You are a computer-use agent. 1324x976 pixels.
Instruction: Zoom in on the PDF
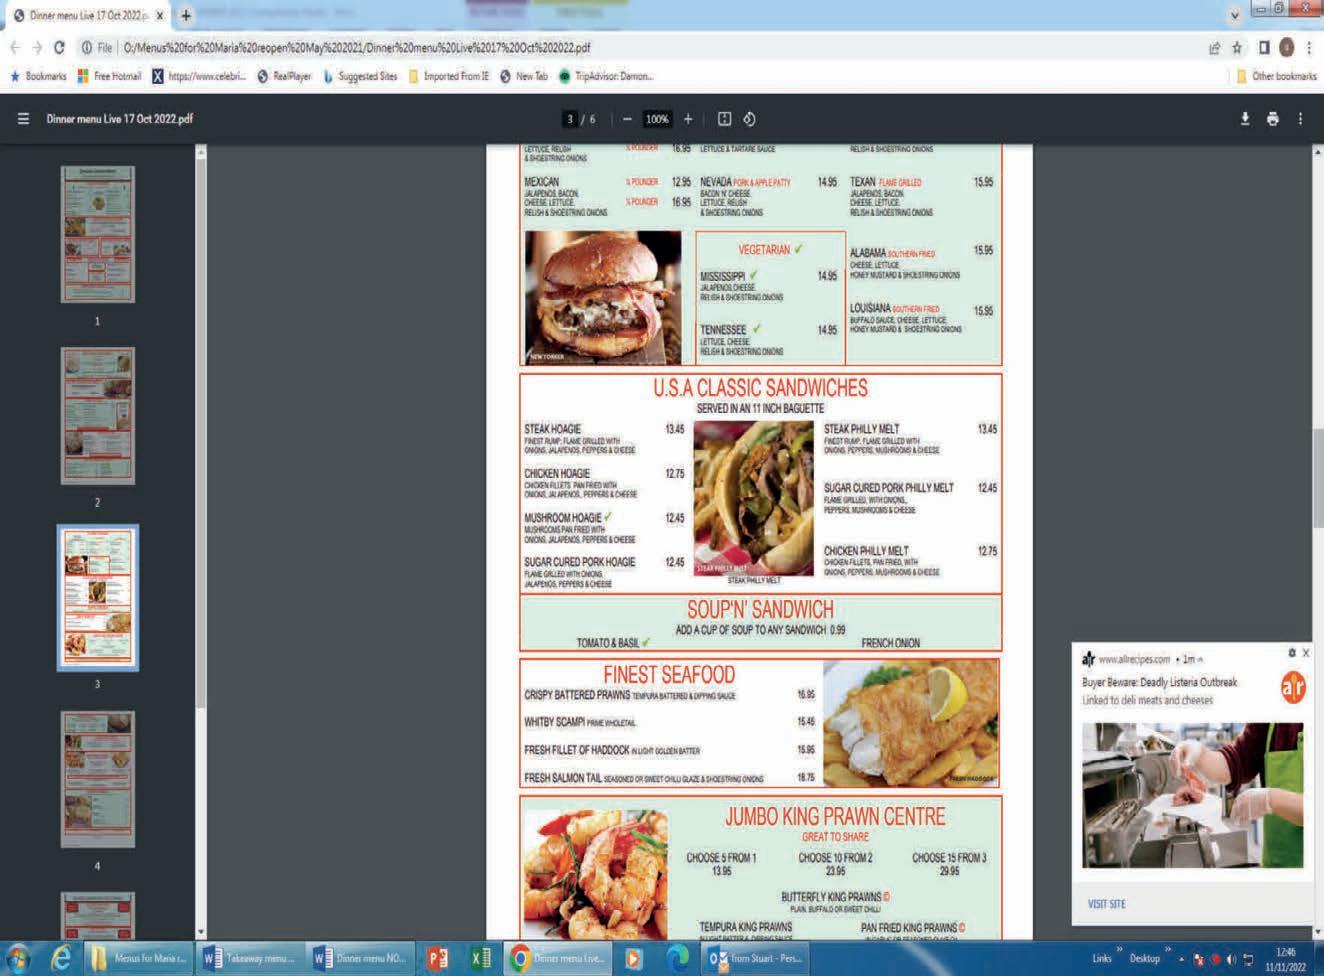click(687, 118)
